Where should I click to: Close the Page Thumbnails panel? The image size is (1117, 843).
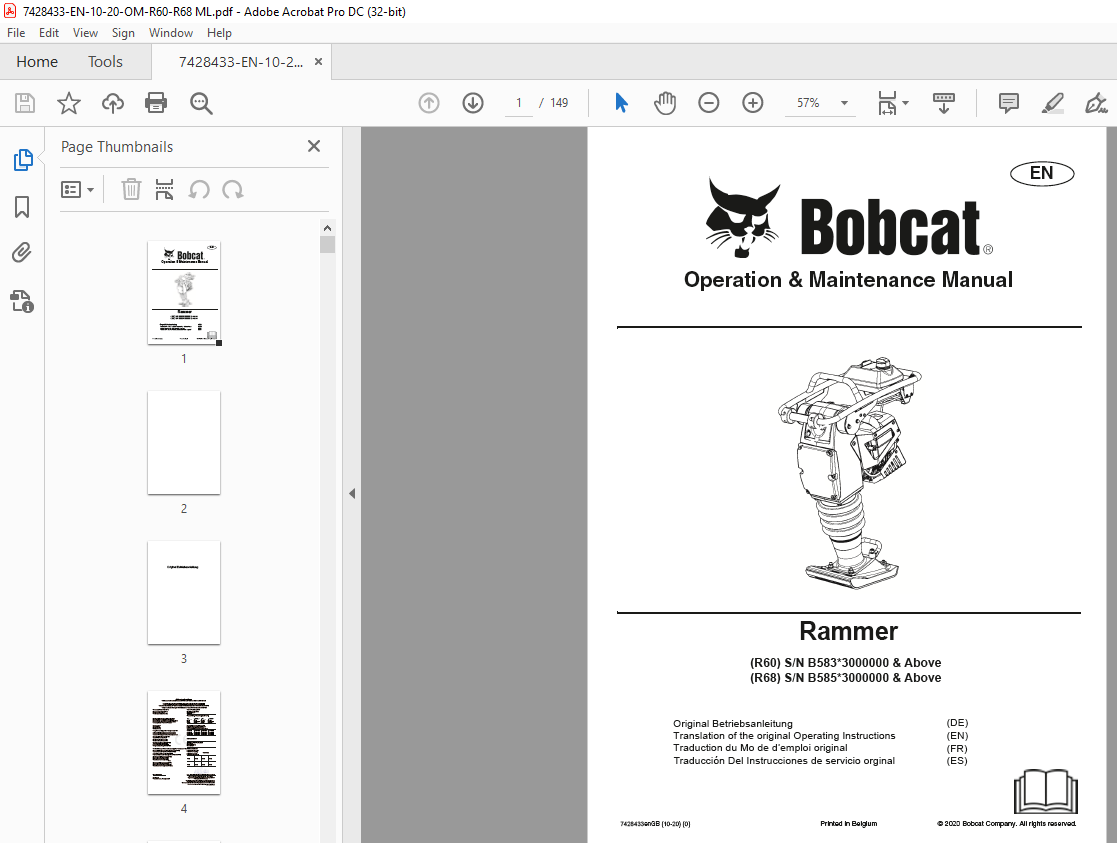point(313,146)
